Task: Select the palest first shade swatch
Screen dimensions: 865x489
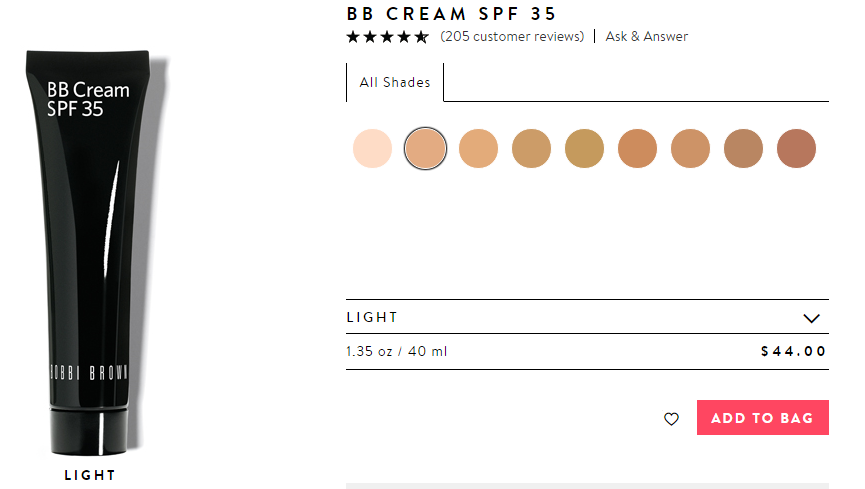Action: click(372, 149)
